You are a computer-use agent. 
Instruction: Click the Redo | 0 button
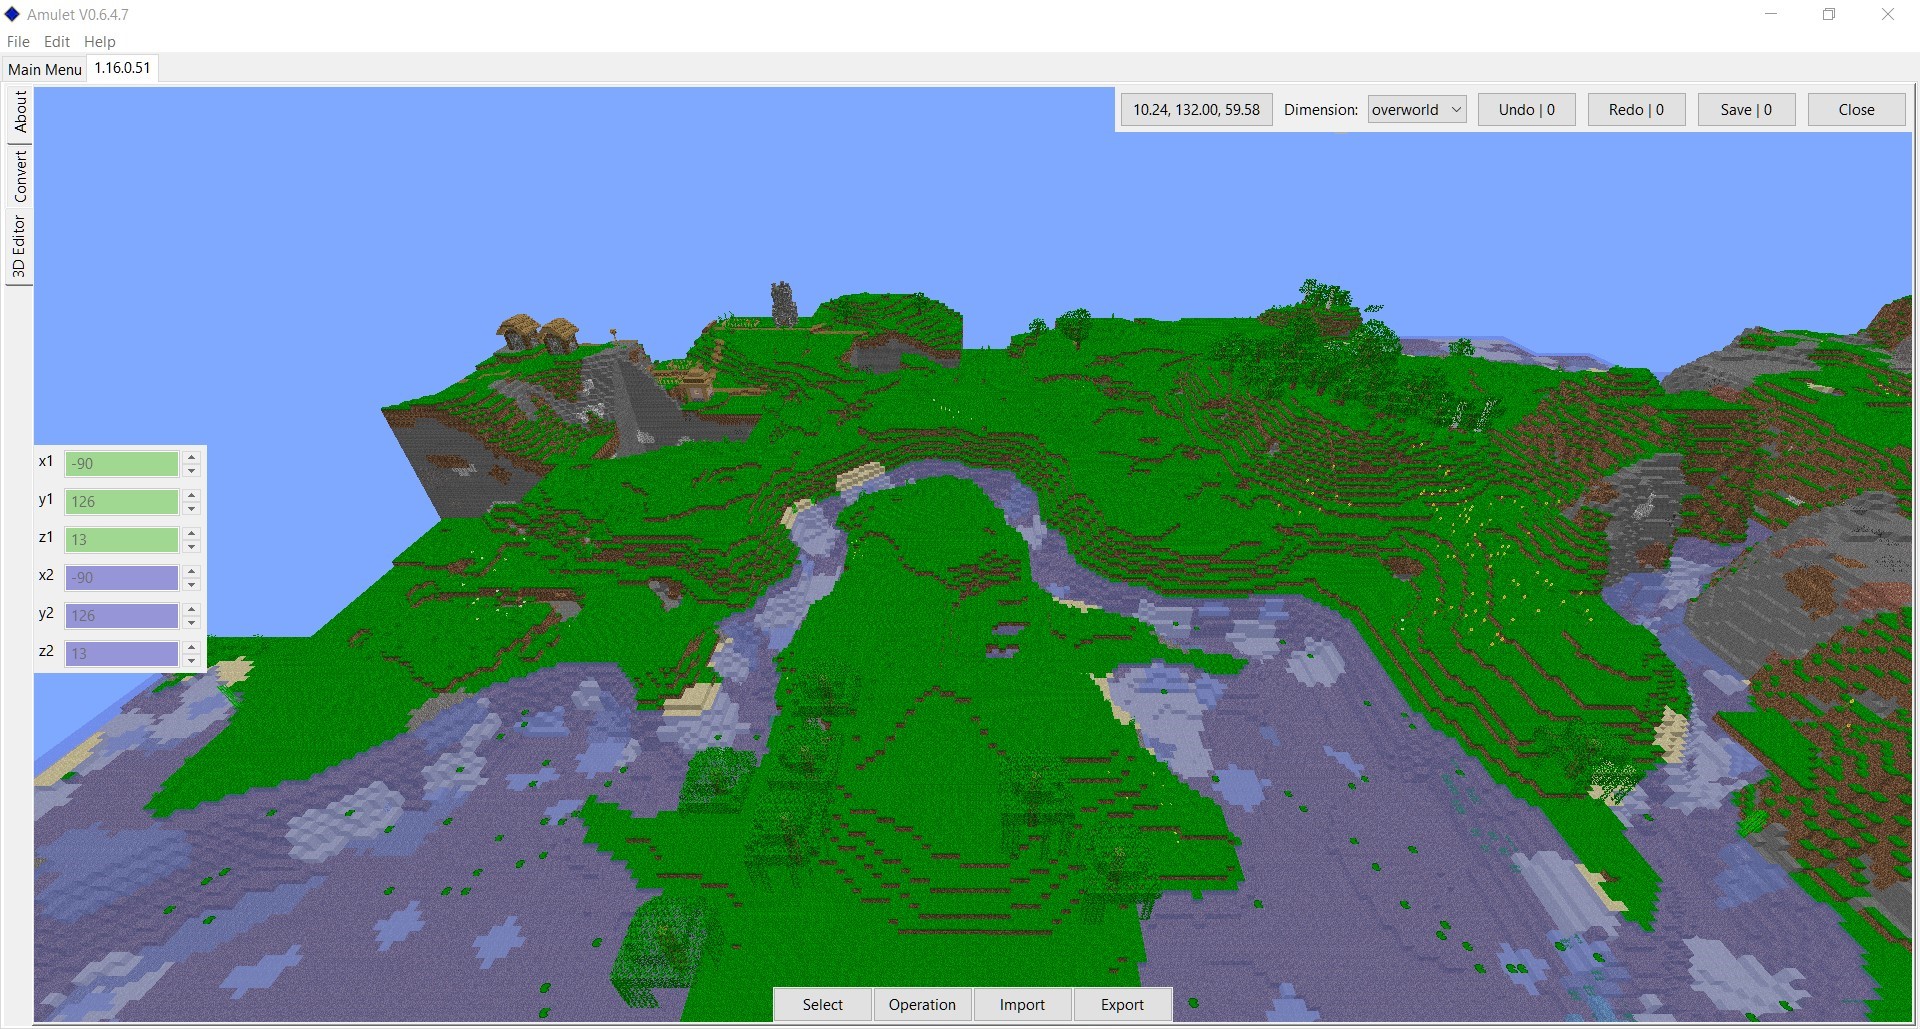click(1636, 109)
